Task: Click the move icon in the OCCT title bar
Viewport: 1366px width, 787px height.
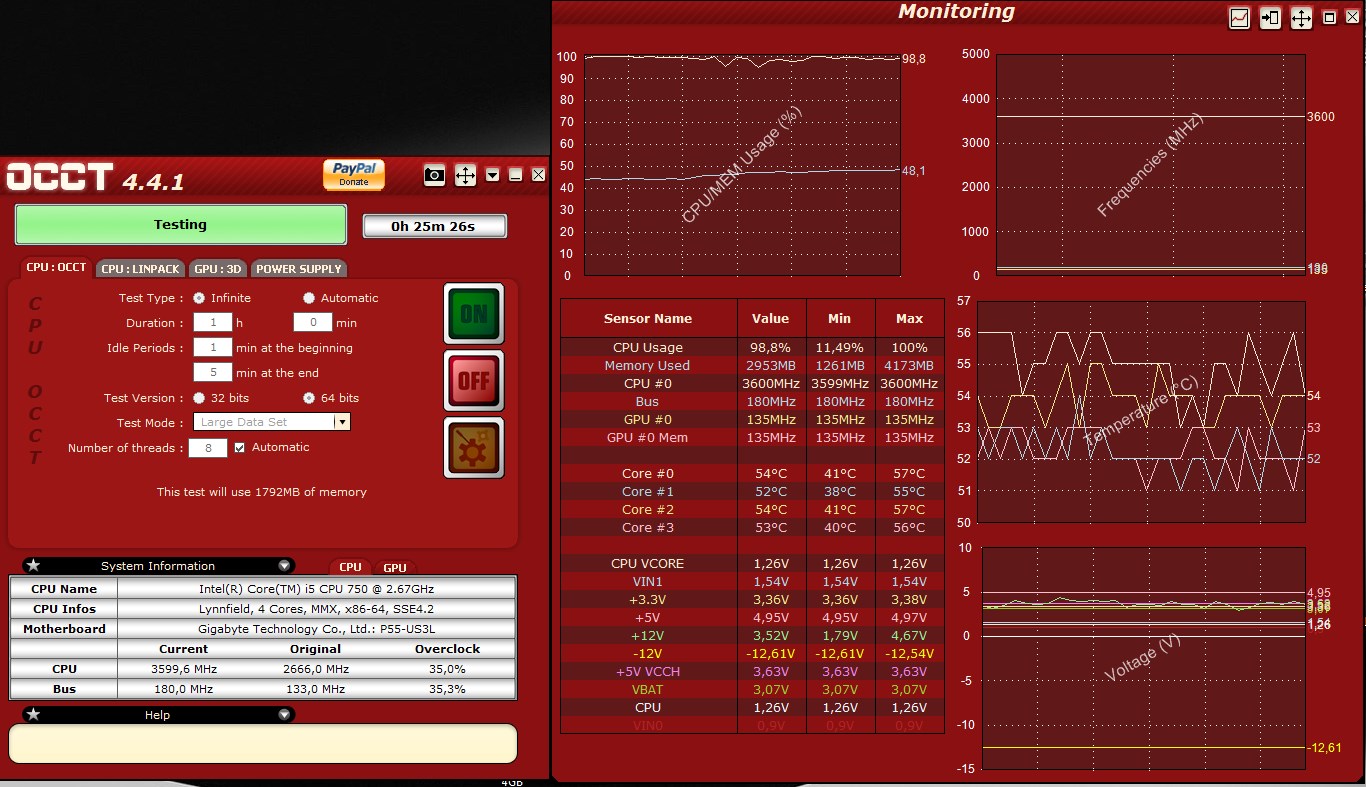Action: [465, 175]
